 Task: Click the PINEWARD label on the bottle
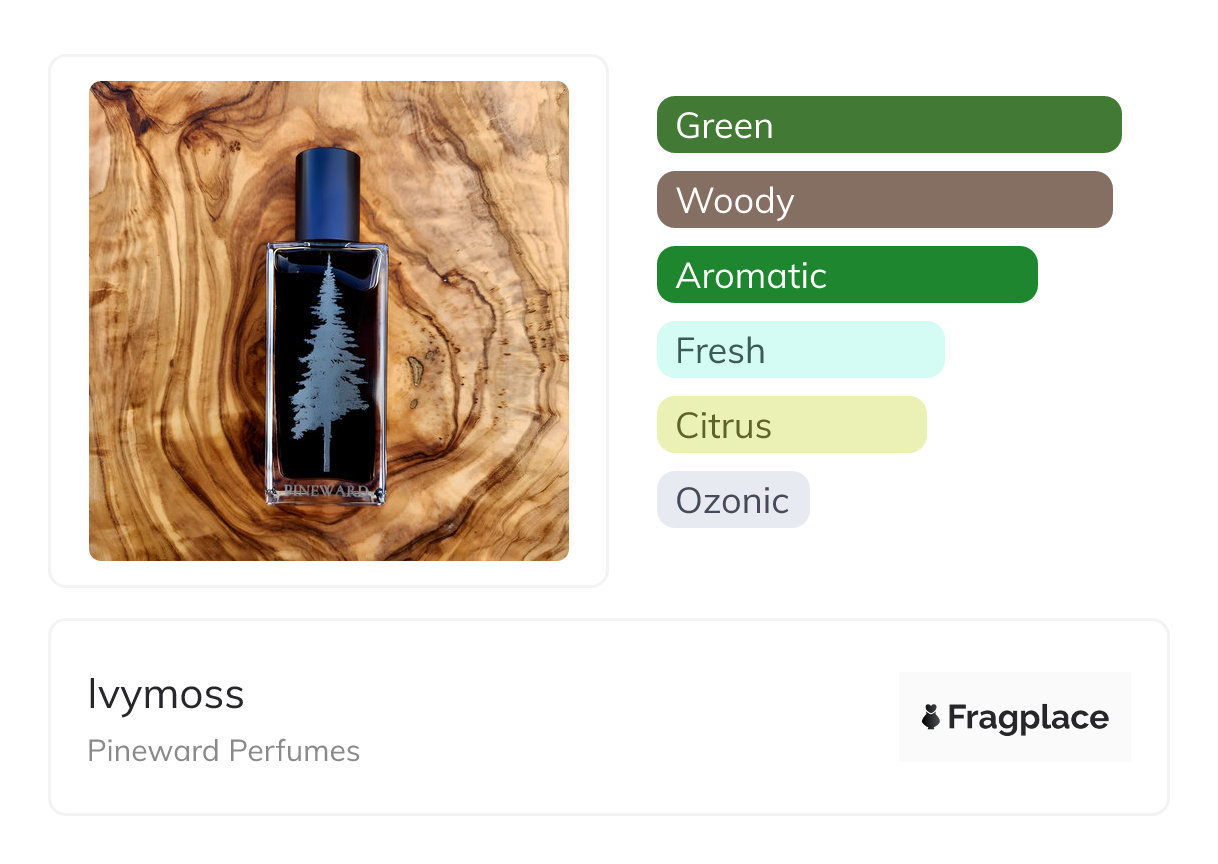tap(328, 490)
